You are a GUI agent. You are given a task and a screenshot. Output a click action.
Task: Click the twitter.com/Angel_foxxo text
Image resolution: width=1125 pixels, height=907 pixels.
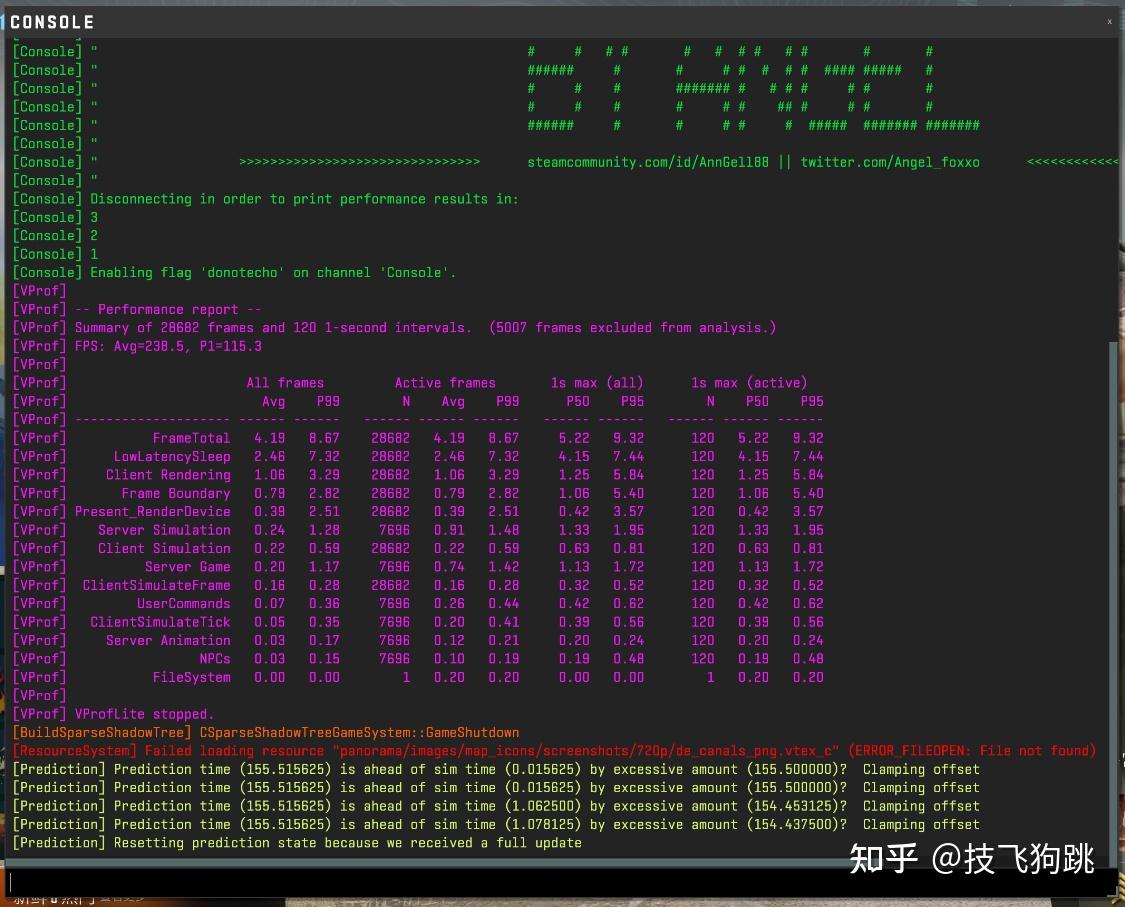click(890, 162)
